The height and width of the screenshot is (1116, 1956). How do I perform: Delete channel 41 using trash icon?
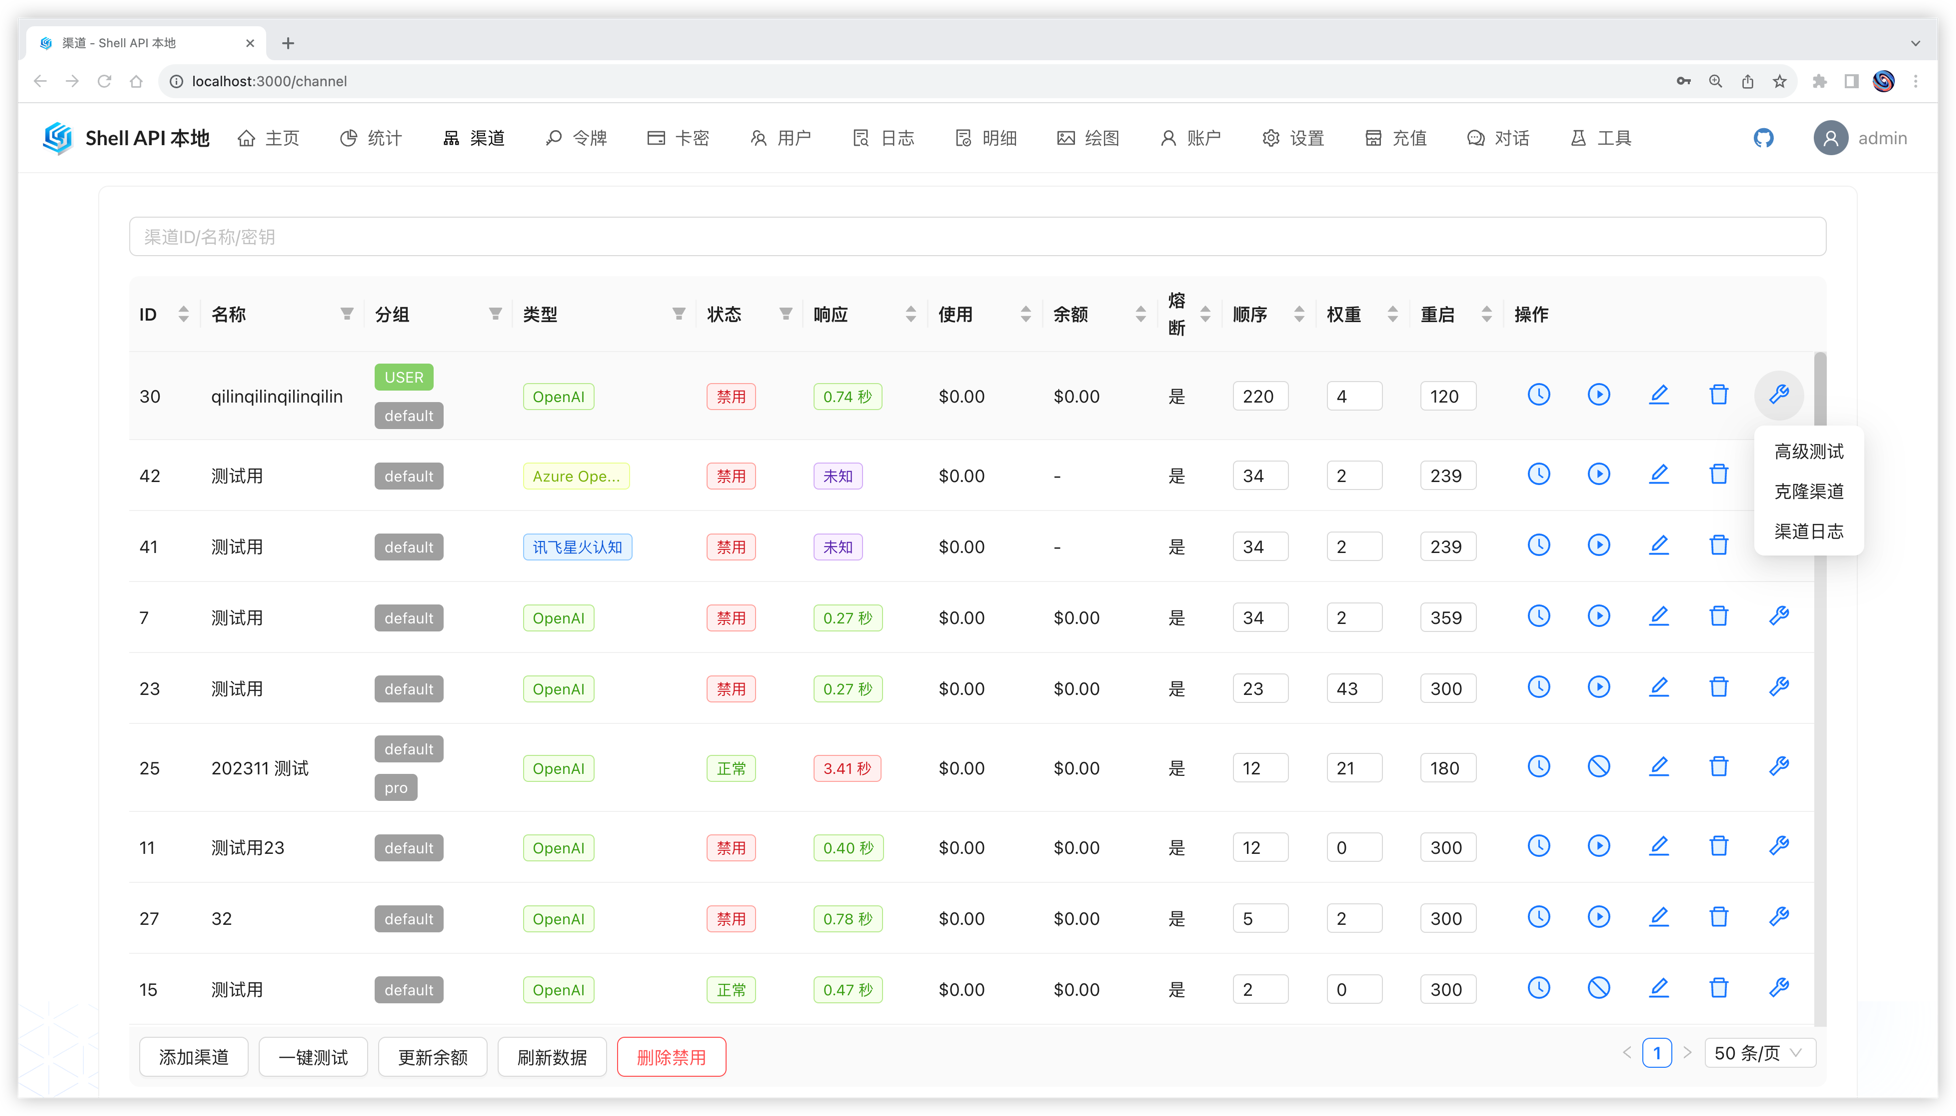(1718, 545)
